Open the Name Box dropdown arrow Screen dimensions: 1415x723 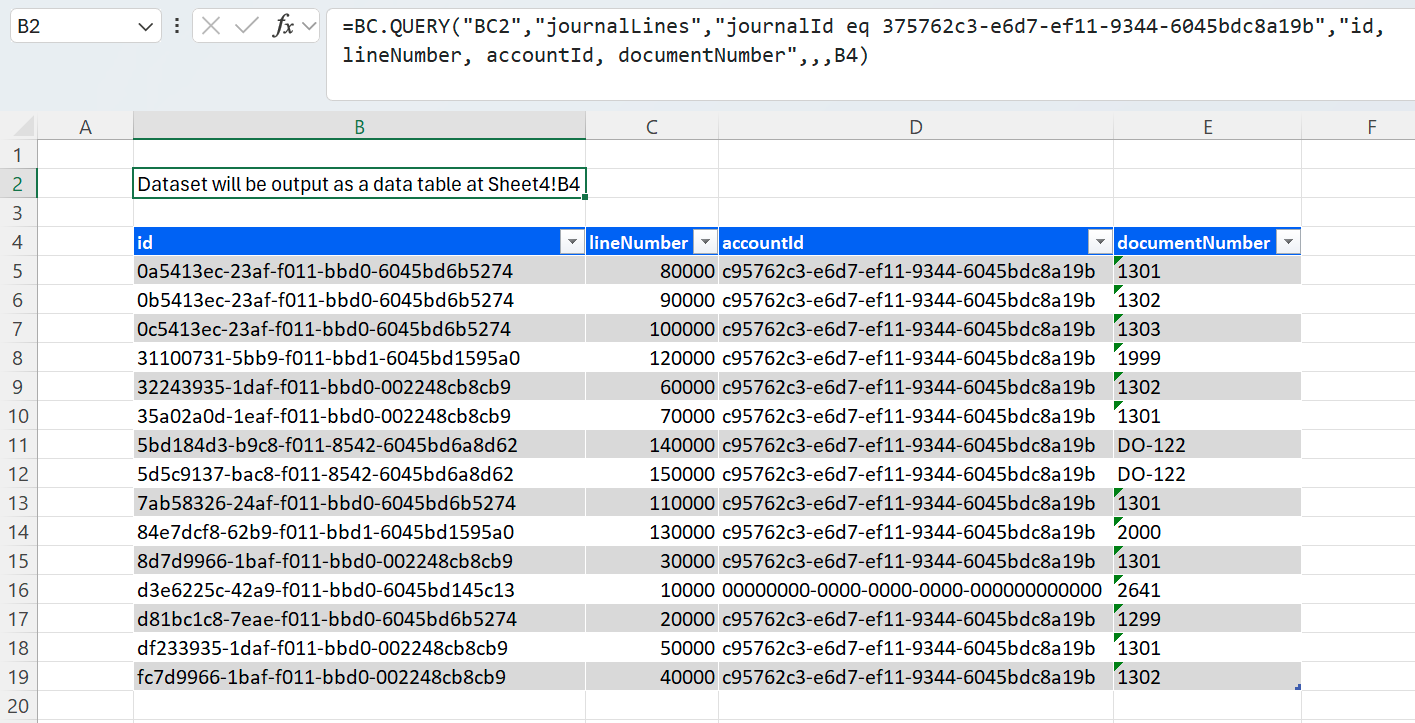coord(145,27)
